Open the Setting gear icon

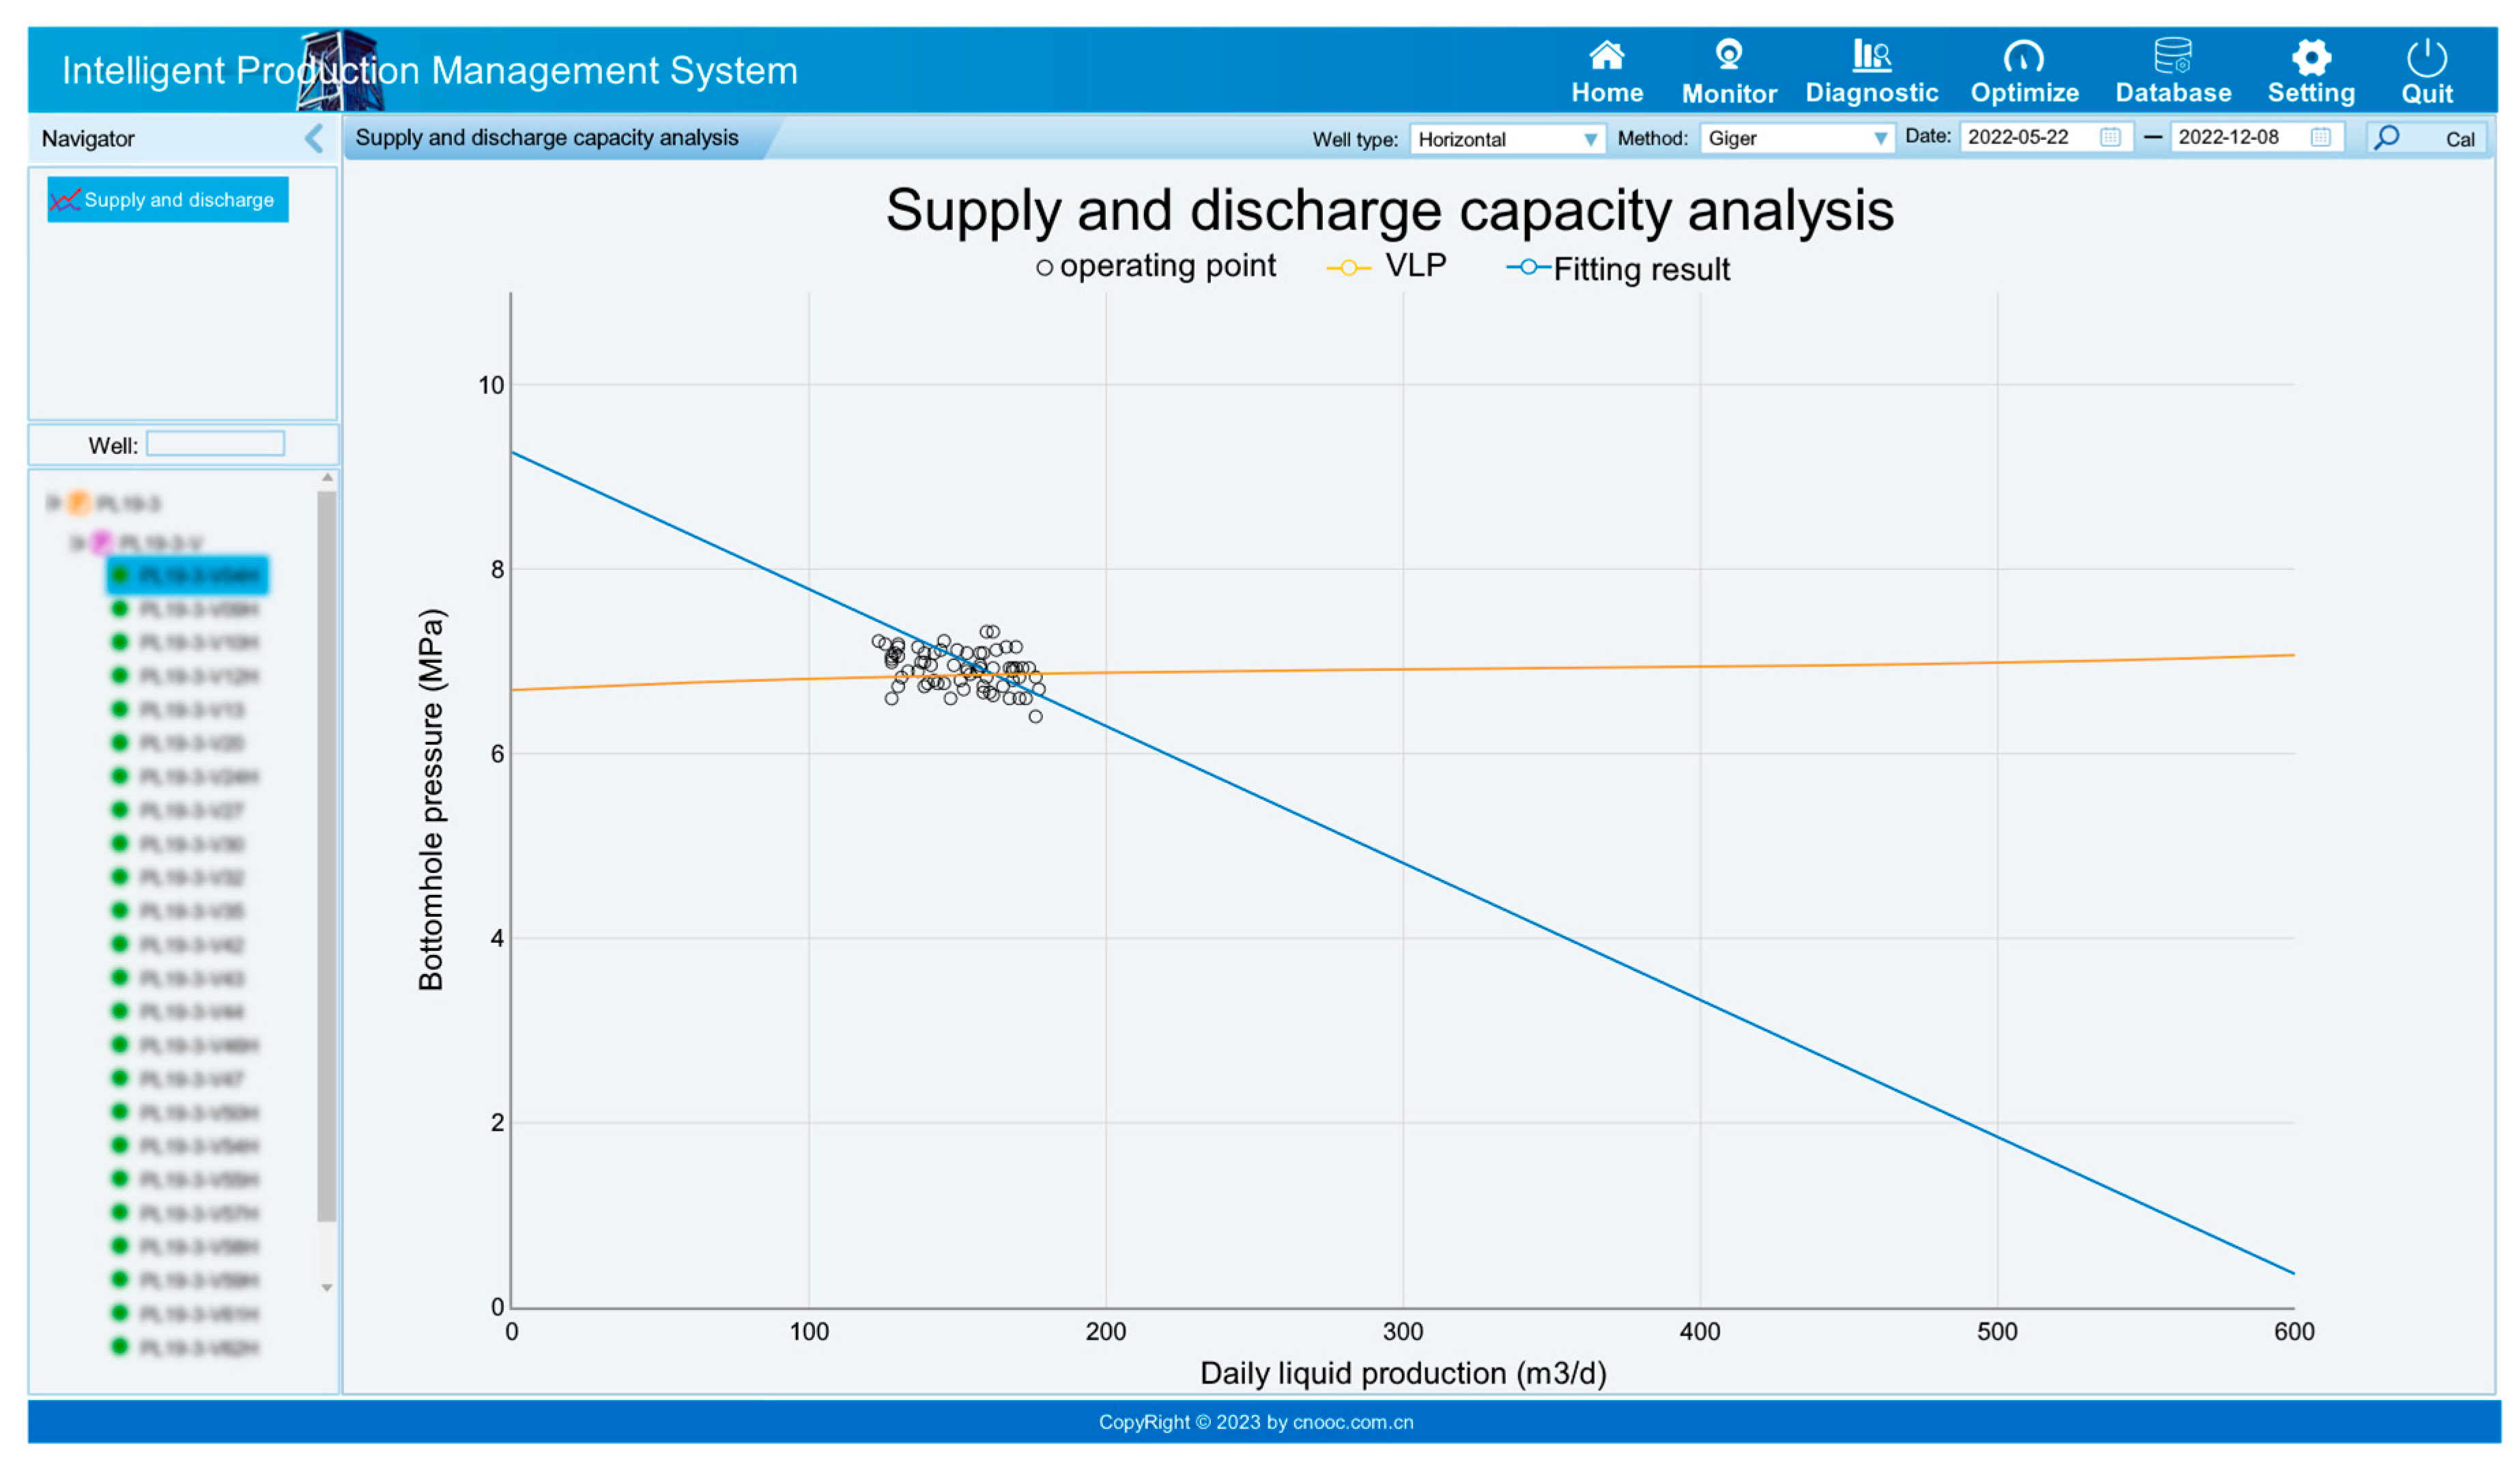pyautogui.click(x=2311, y=57)
